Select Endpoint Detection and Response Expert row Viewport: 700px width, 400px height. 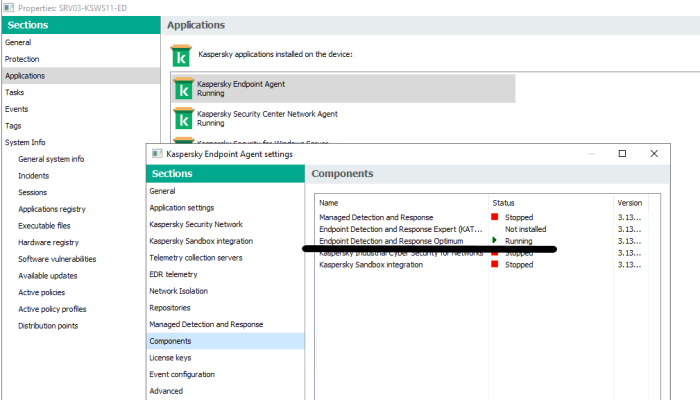(482, 229)
